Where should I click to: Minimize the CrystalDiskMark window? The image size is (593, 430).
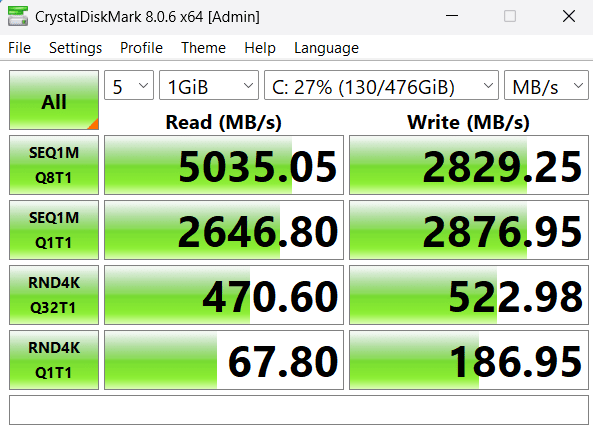pos(452,16)
